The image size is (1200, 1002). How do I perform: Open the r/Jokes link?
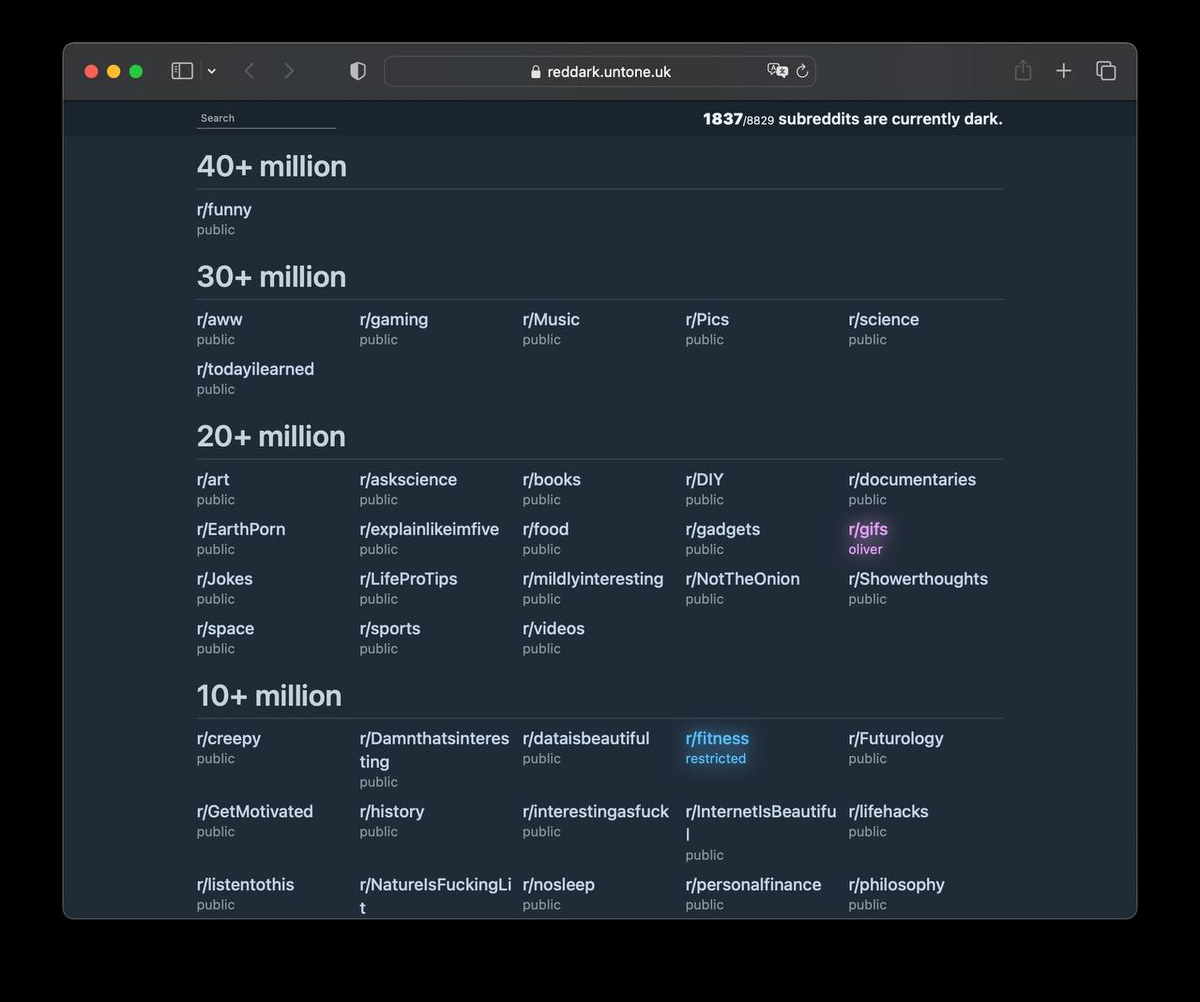[x=225, y=579]
